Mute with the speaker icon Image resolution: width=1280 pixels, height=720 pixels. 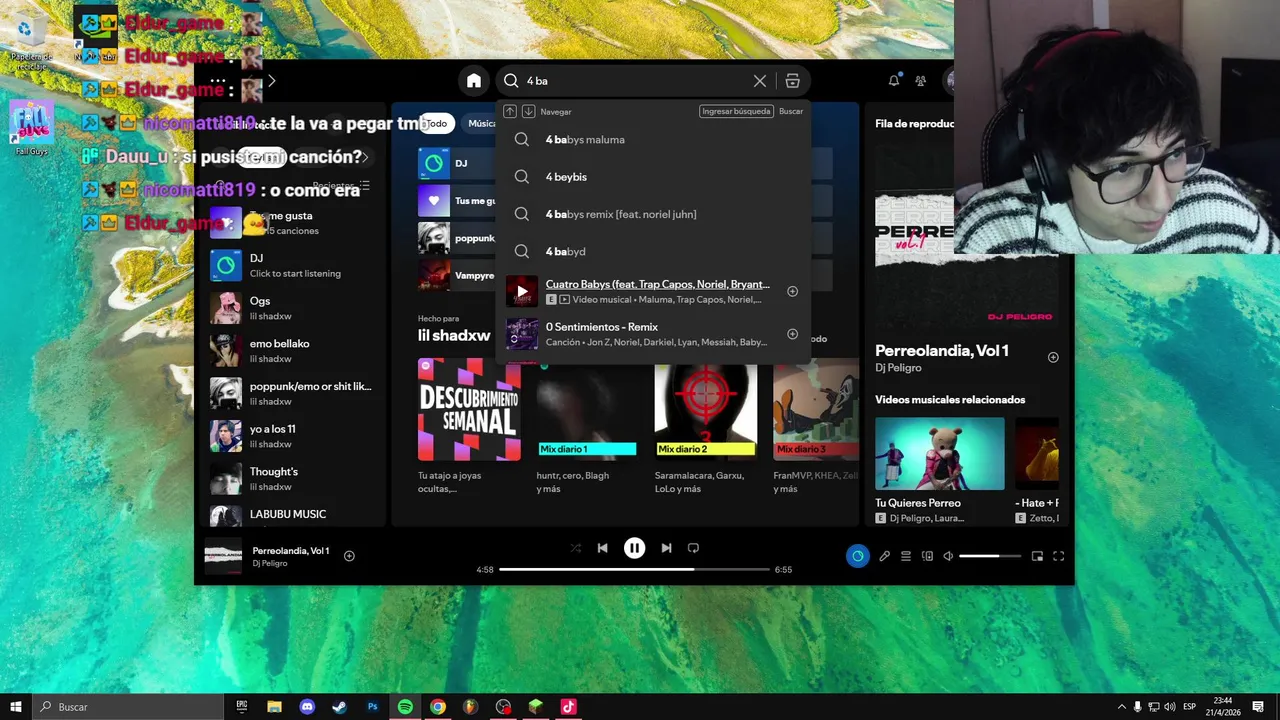coord(948,556)
